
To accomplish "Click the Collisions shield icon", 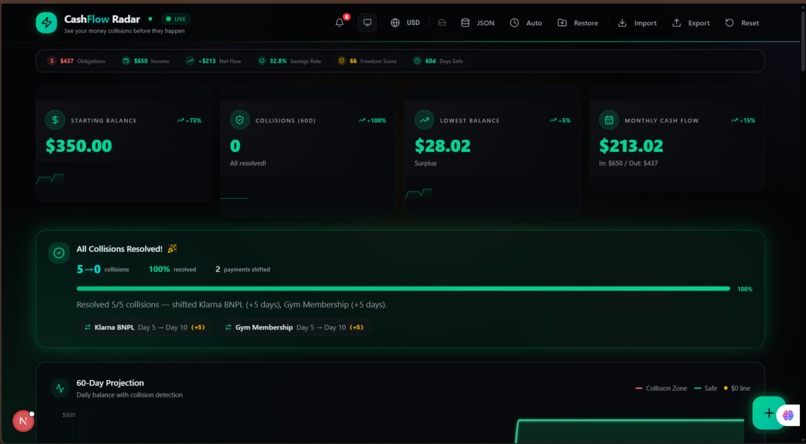I will 240,120.
